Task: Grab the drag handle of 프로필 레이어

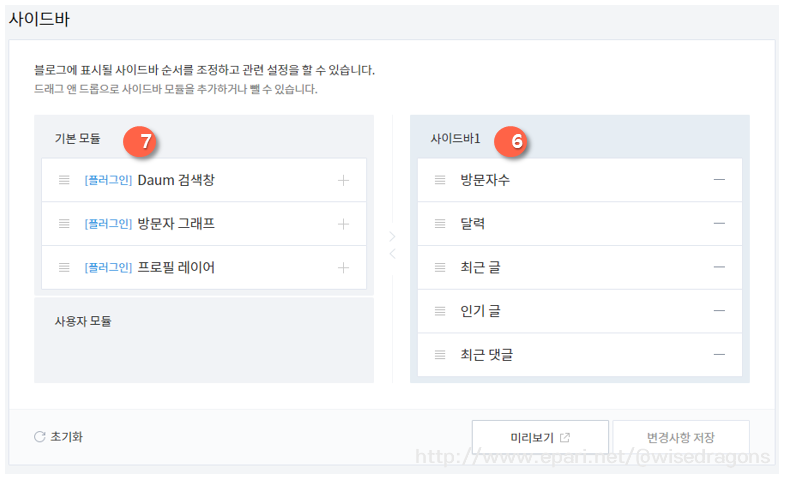Action: point(64,267)
